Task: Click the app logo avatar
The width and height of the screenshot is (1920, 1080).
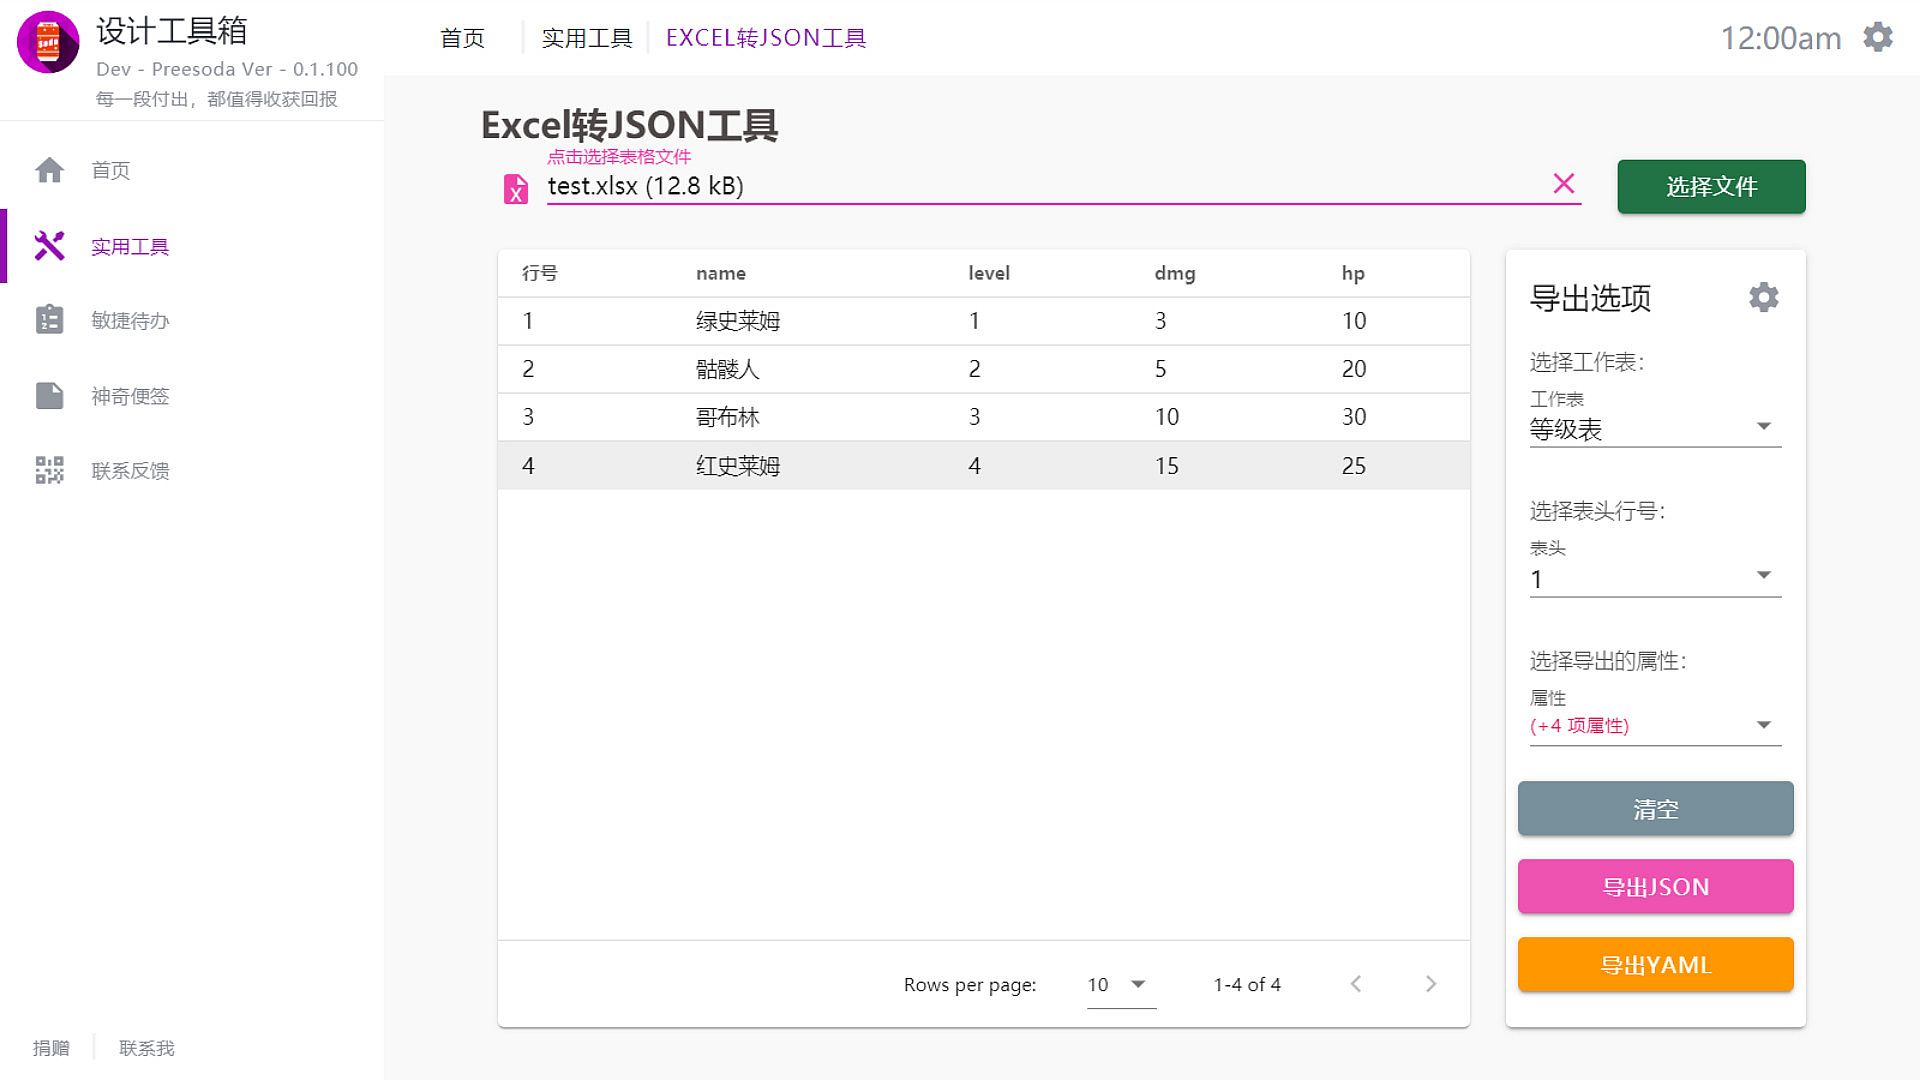Action: [48, 42]
